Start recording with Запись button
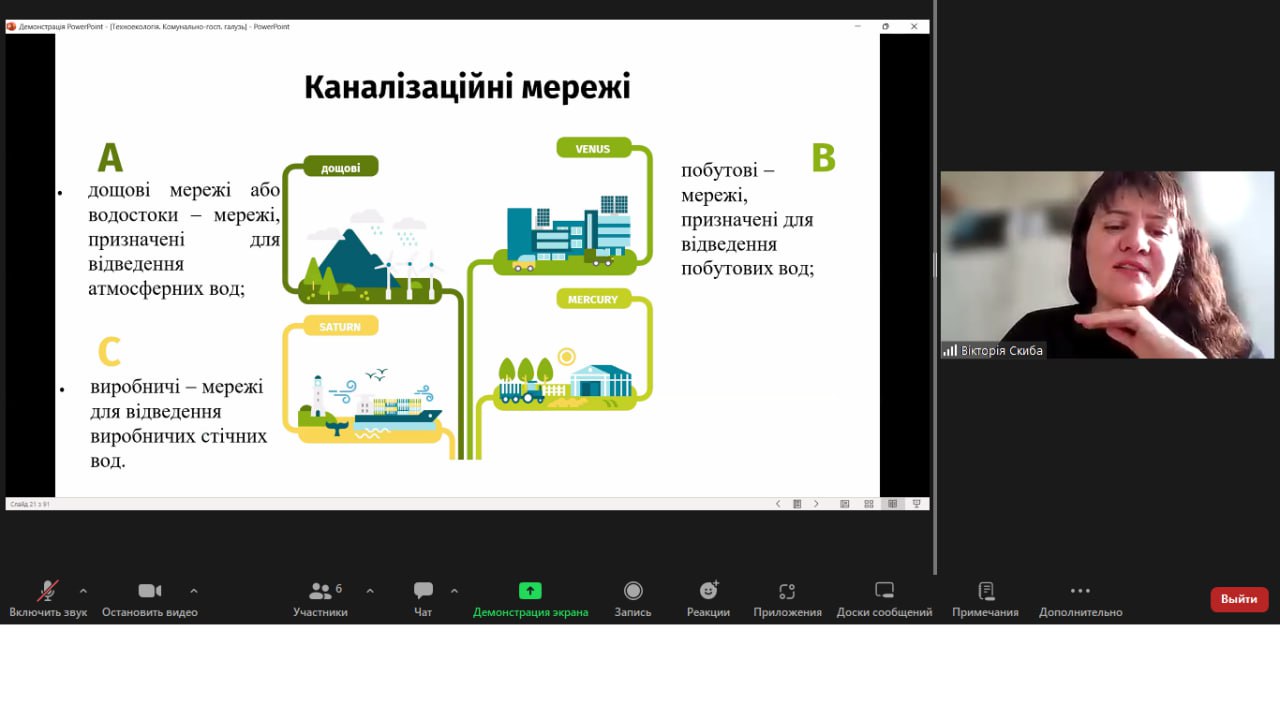Image resolution: width=1280 pixels, height=719 pixels. click(x=633, y=599)
